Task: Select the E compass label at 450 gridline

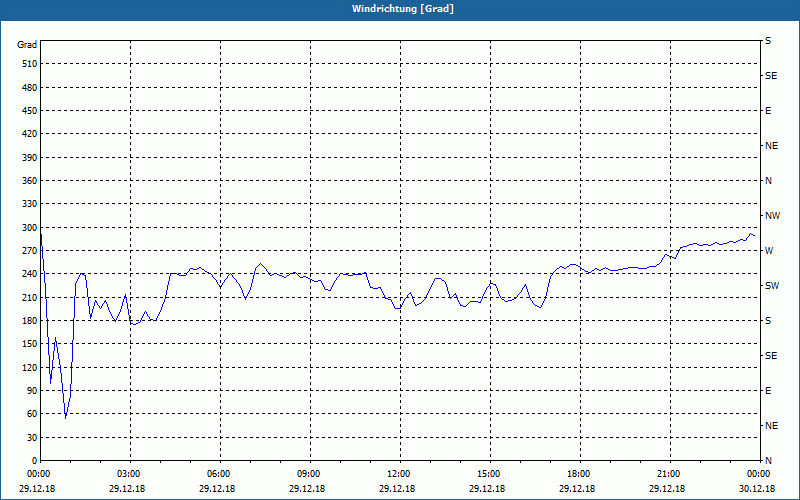Action: [768, 111]
